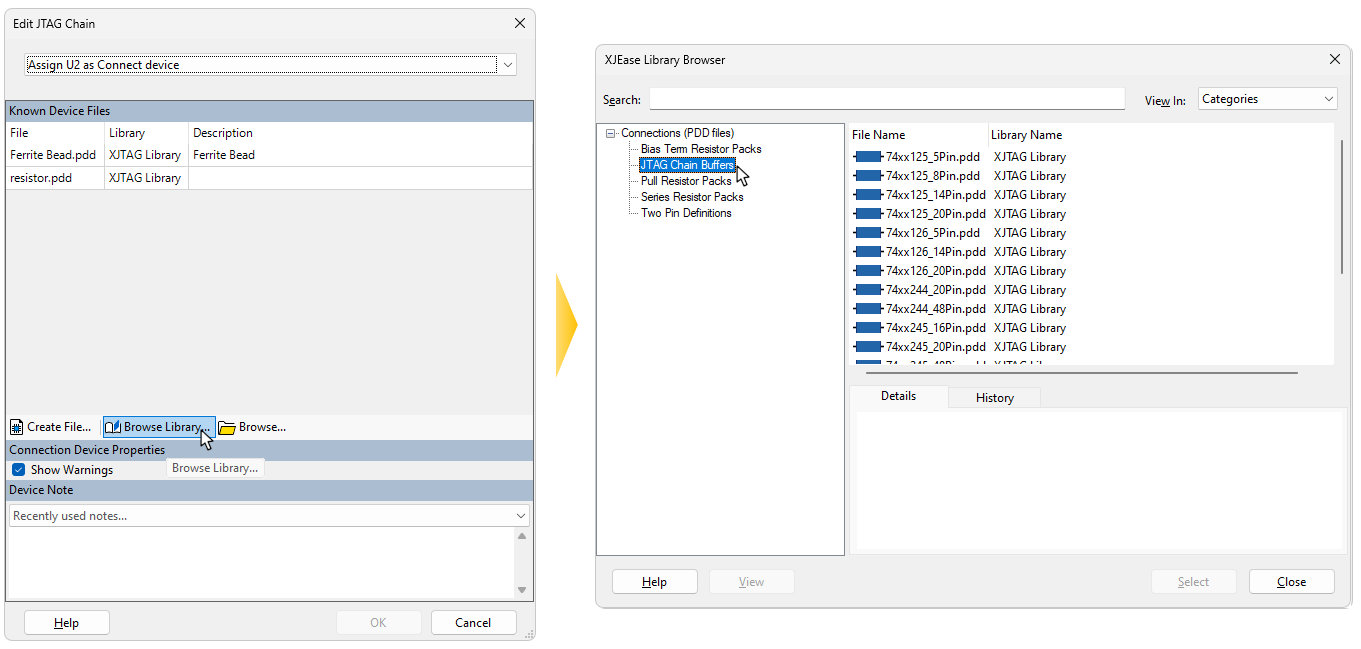Select the 74xx125_20Pin.pdd file icon
This screenshot has width=1361, height=649.
[867, 214]
